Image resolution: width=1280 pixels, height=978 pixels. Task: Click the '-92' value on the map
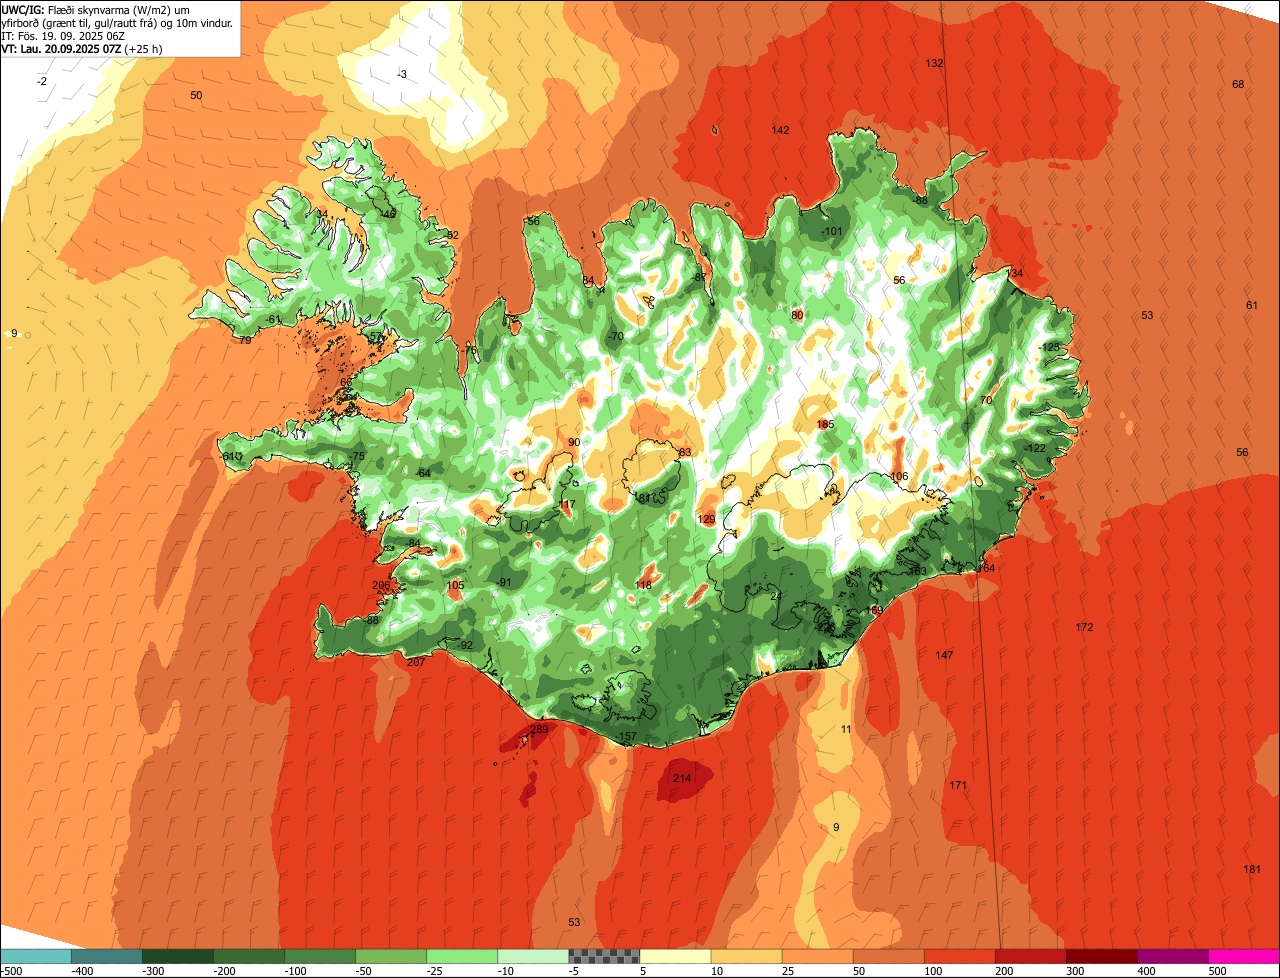(465, 645)
